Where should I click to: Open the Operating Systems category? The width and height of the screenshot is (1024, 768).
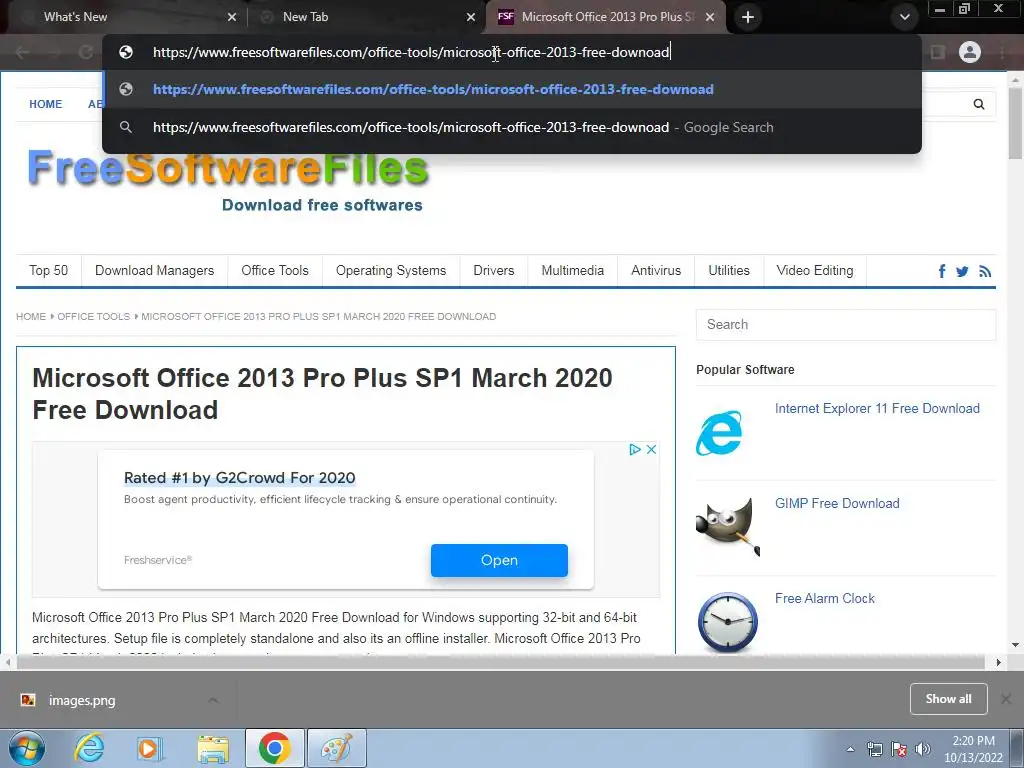coord(391,270)
